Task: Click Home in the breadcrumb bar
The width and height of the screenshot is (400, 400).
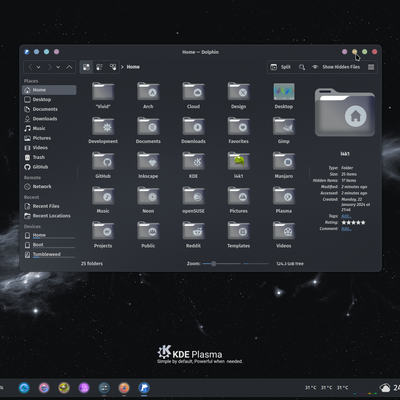Action: coord(133,67)
